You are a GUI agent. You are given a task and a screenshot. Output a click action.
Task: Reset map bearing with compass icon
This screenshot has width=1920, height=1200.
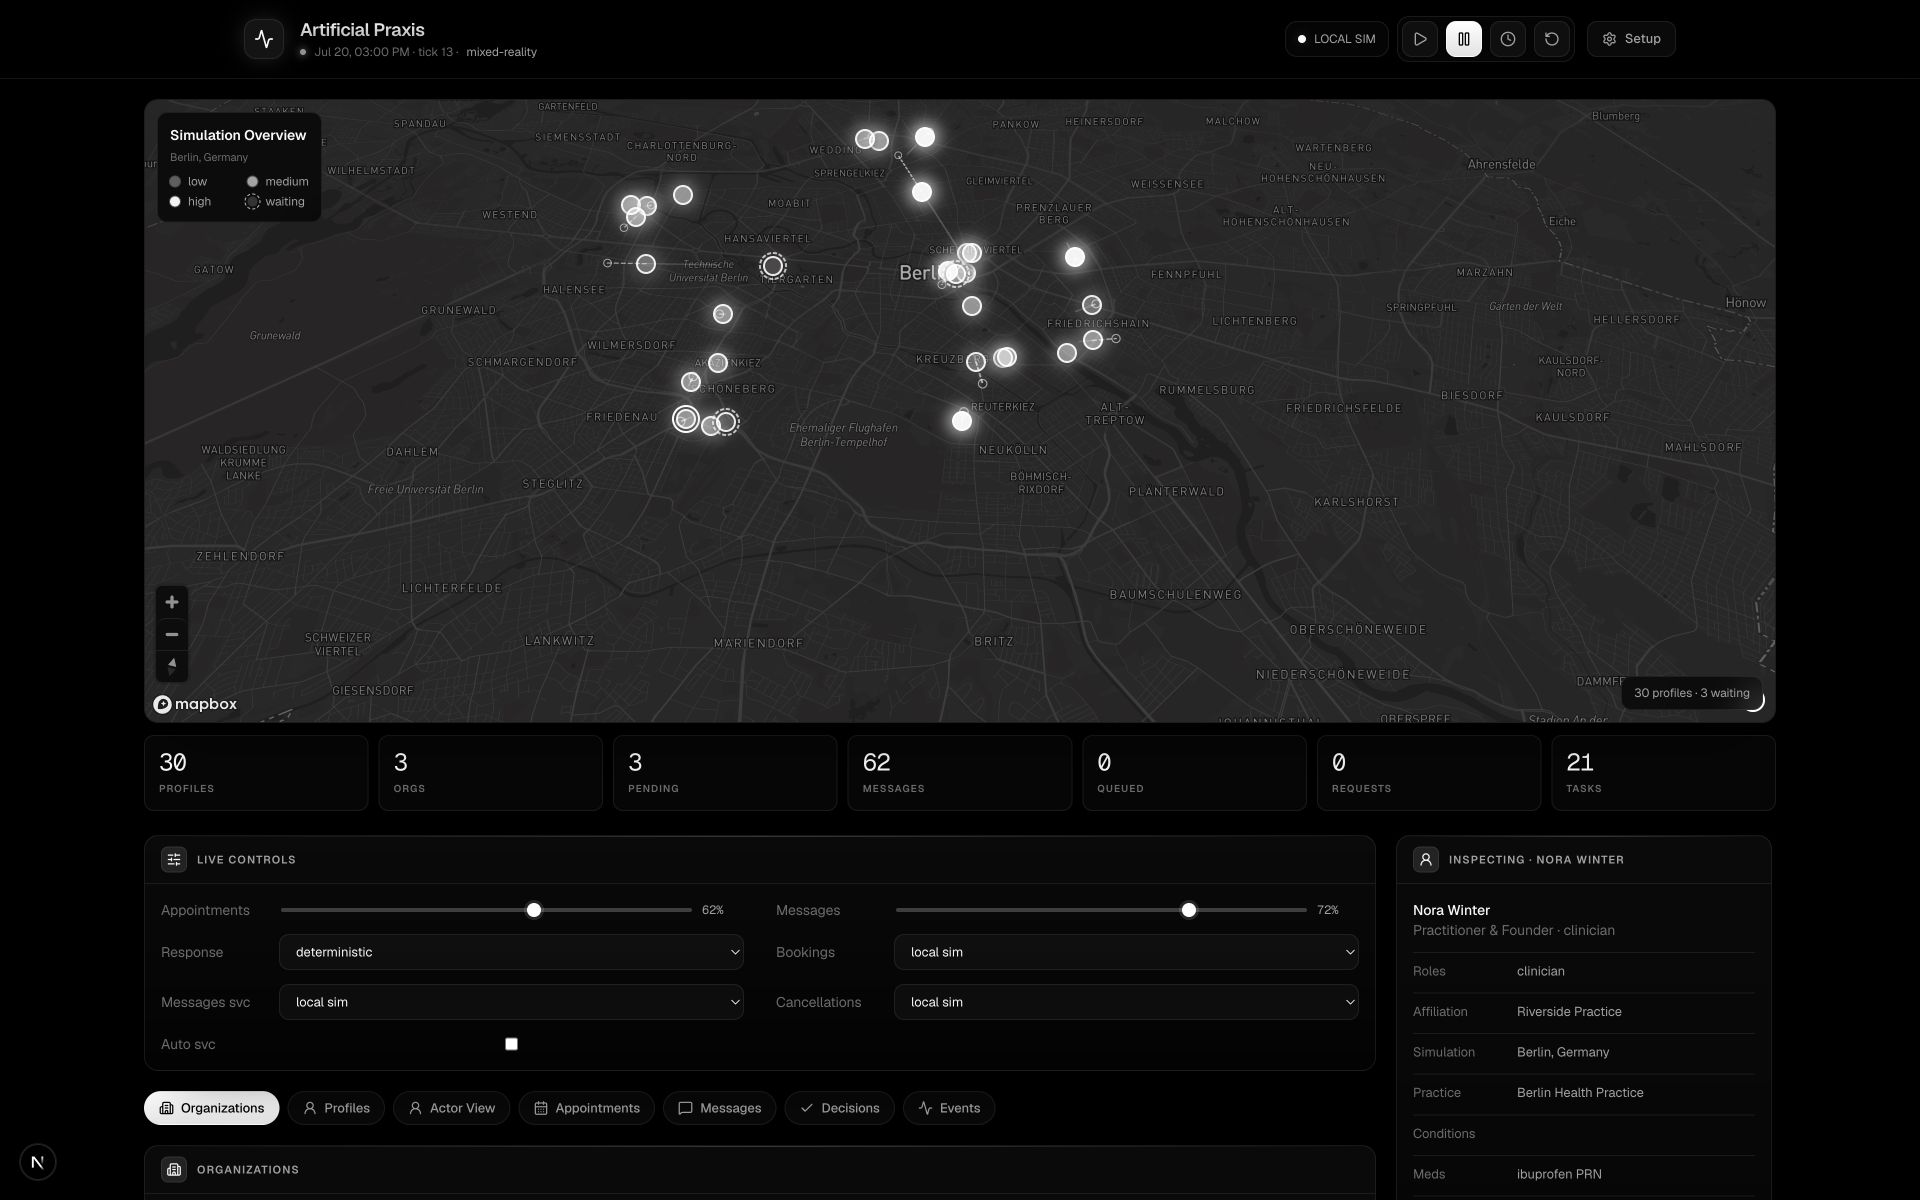click(x=172, y=666)
